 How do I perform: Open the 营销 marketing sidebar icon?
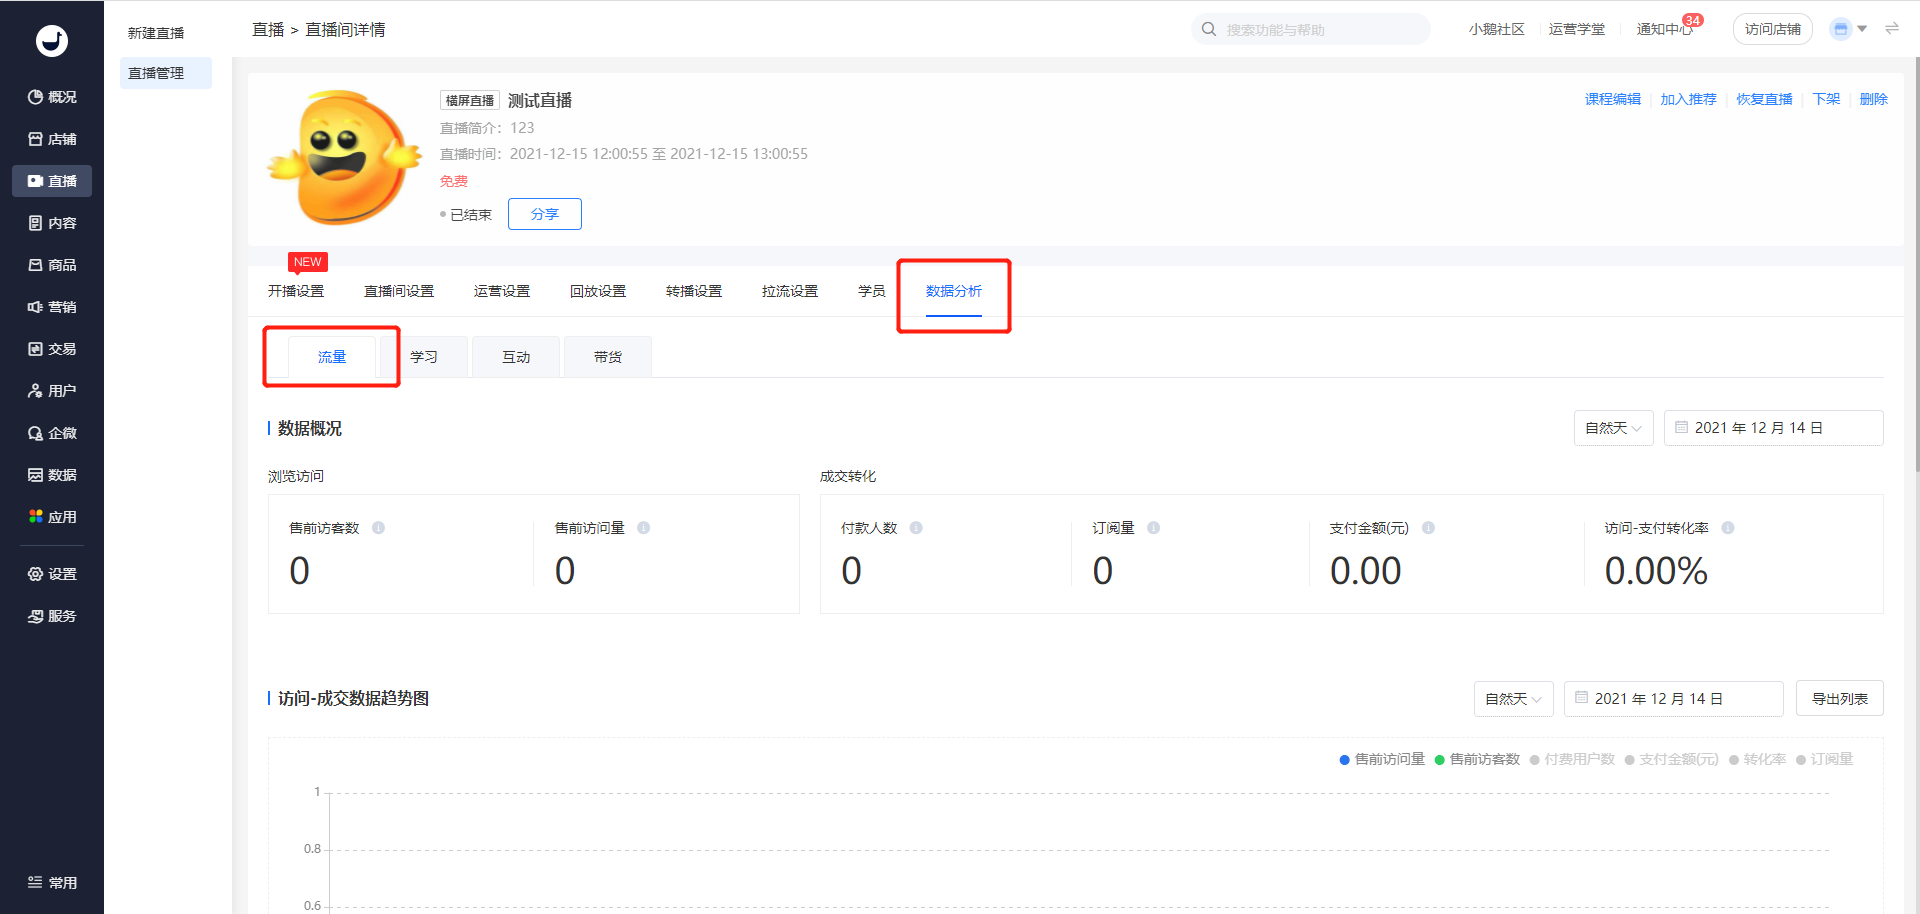(36, 307)
